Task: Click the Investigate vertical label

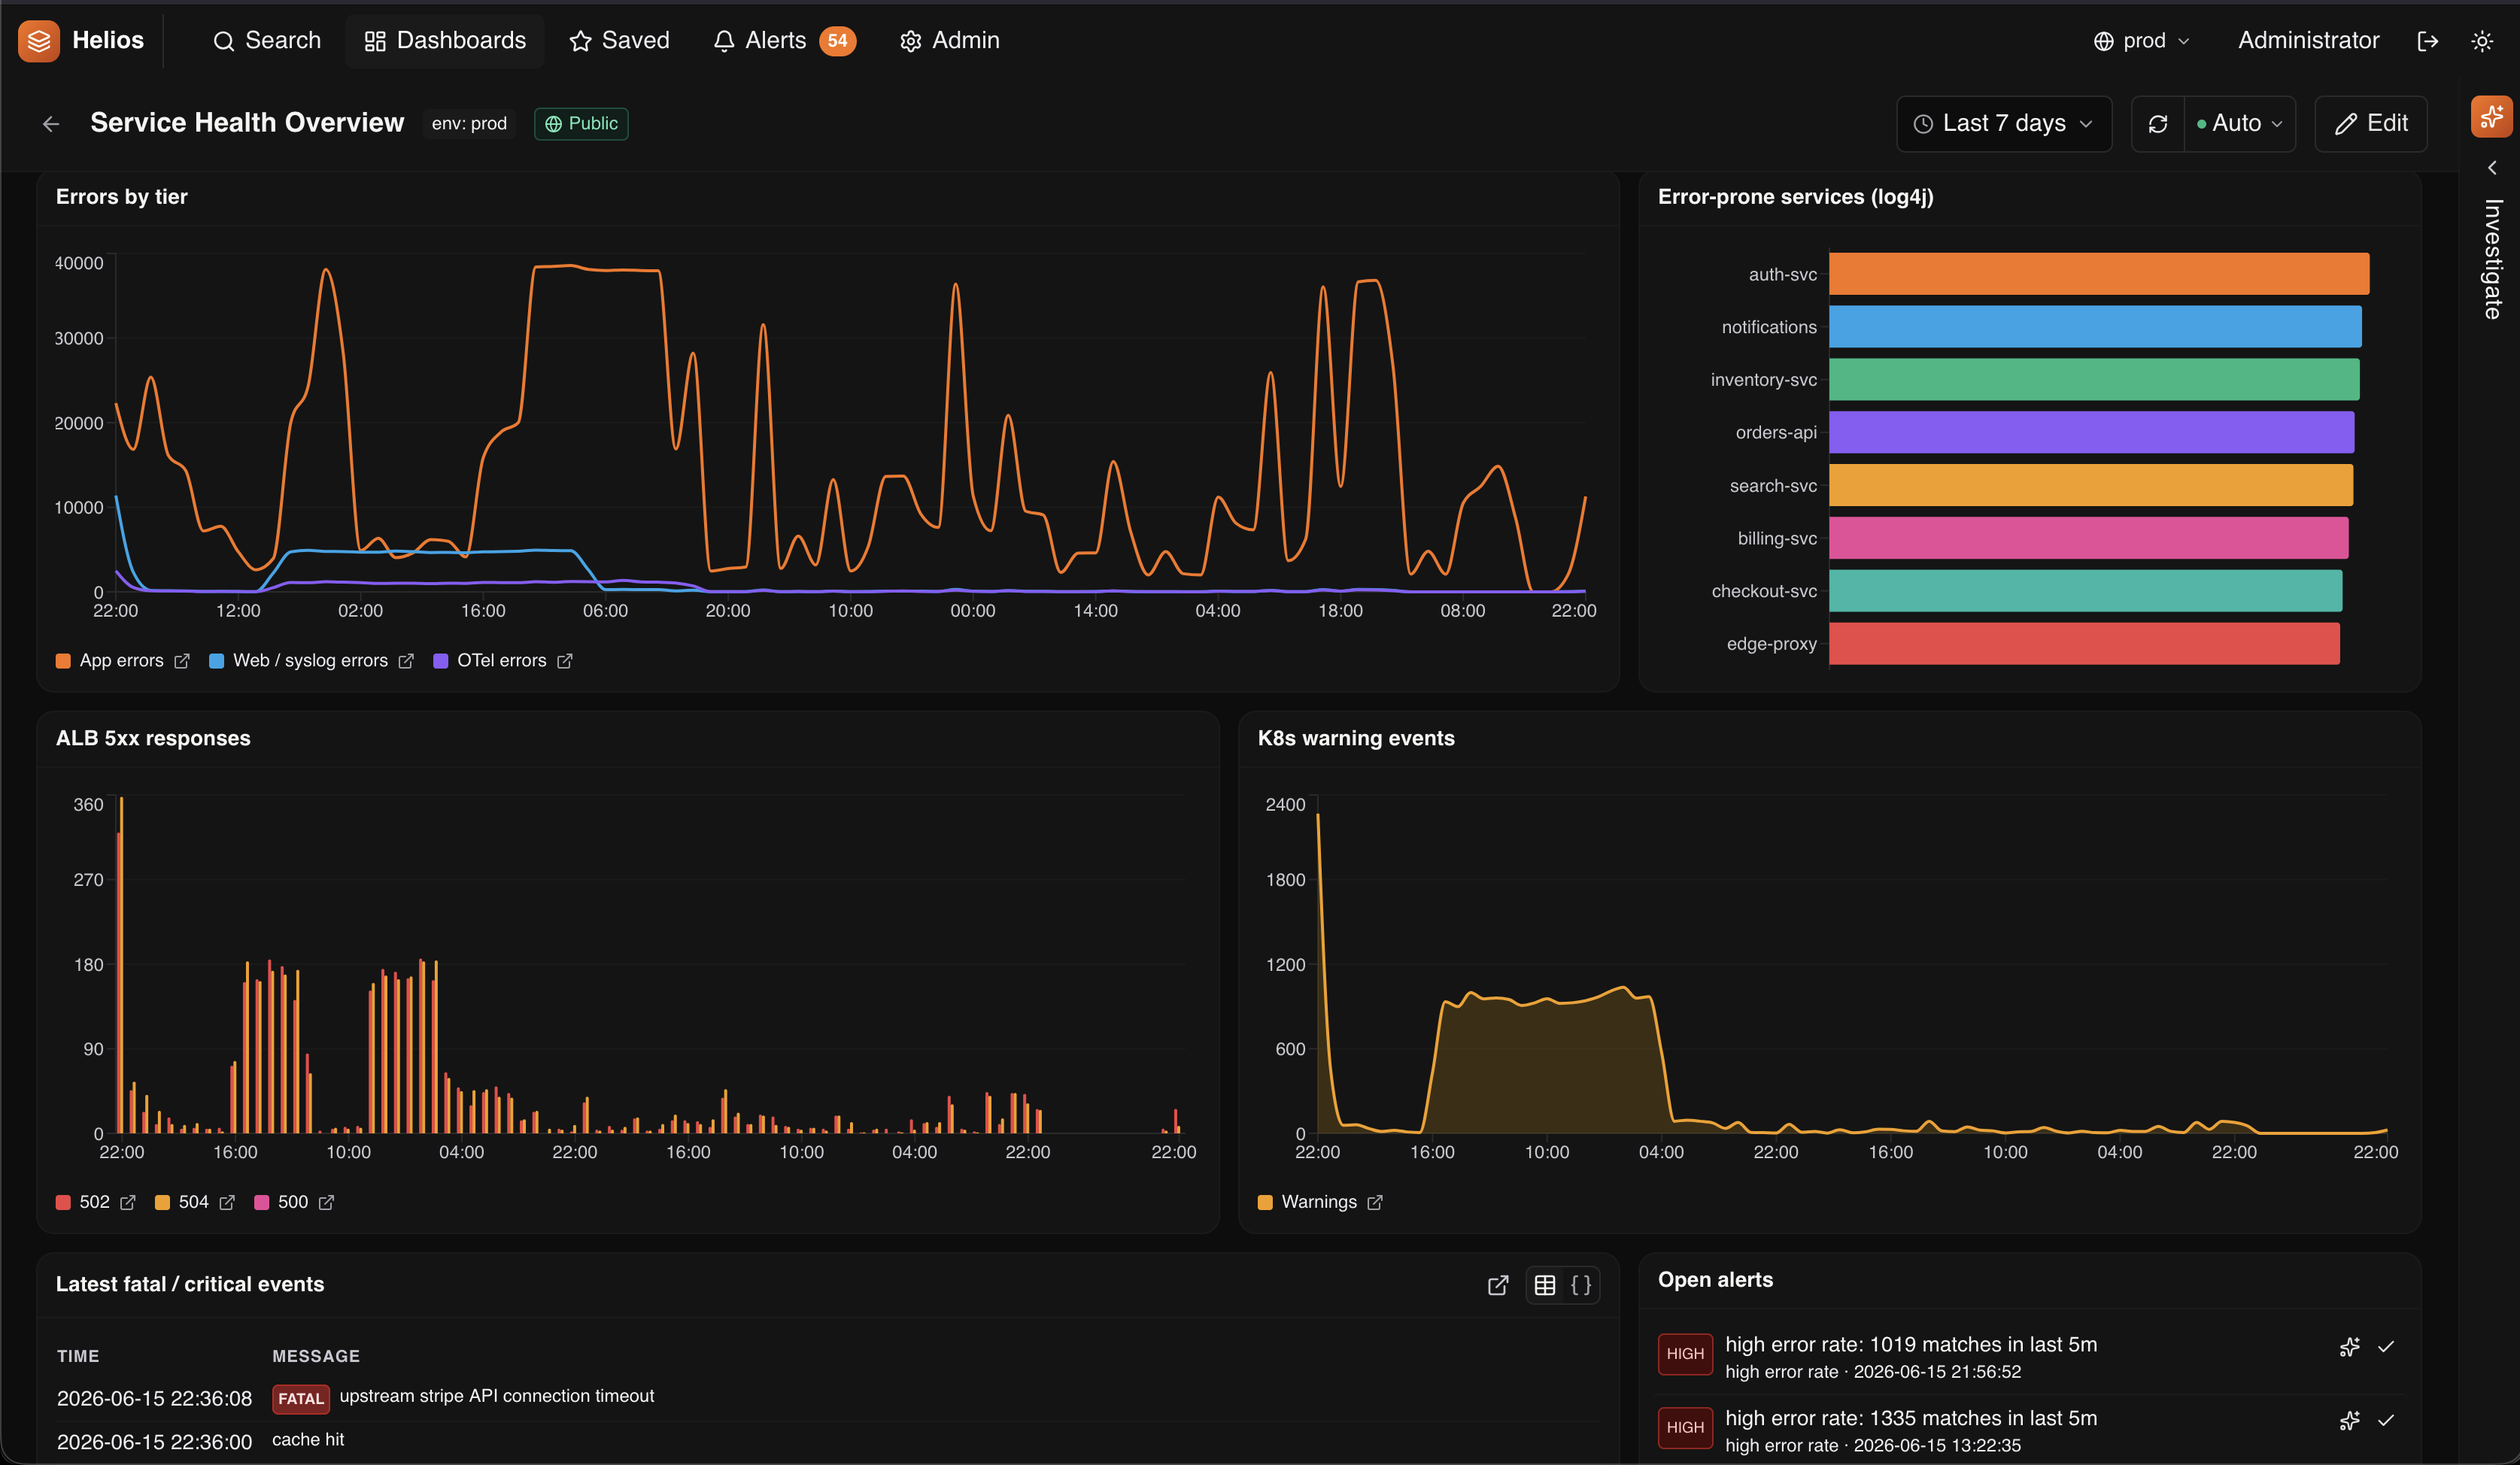Action: 2493,259
